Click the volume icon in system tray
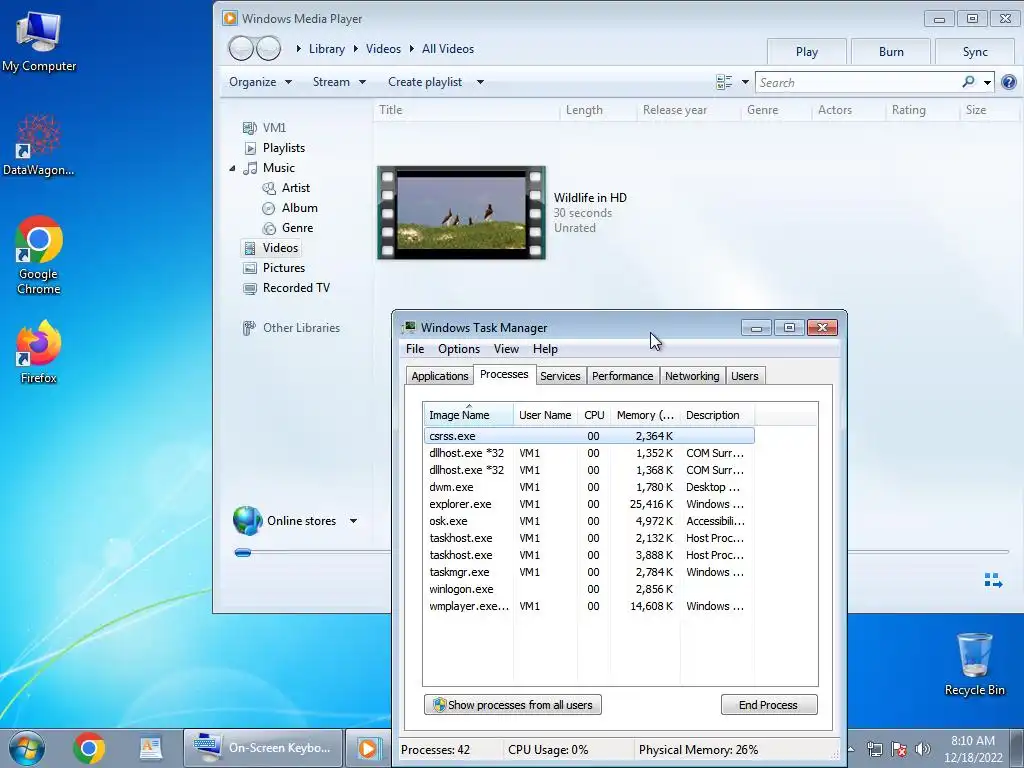The width and height of the screenshot is (1024, 768). point(923,749)
